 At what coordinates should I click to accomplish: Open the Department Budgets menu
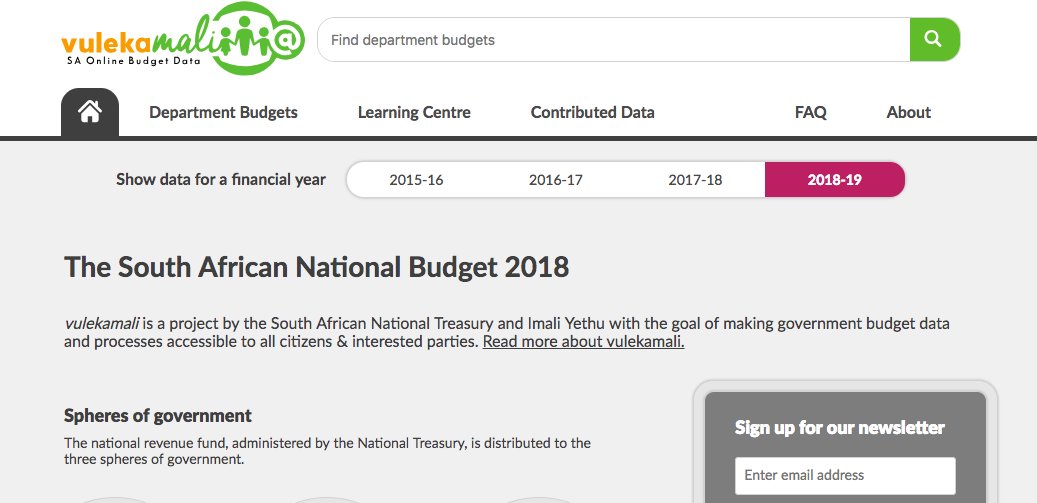pos(224,112)
